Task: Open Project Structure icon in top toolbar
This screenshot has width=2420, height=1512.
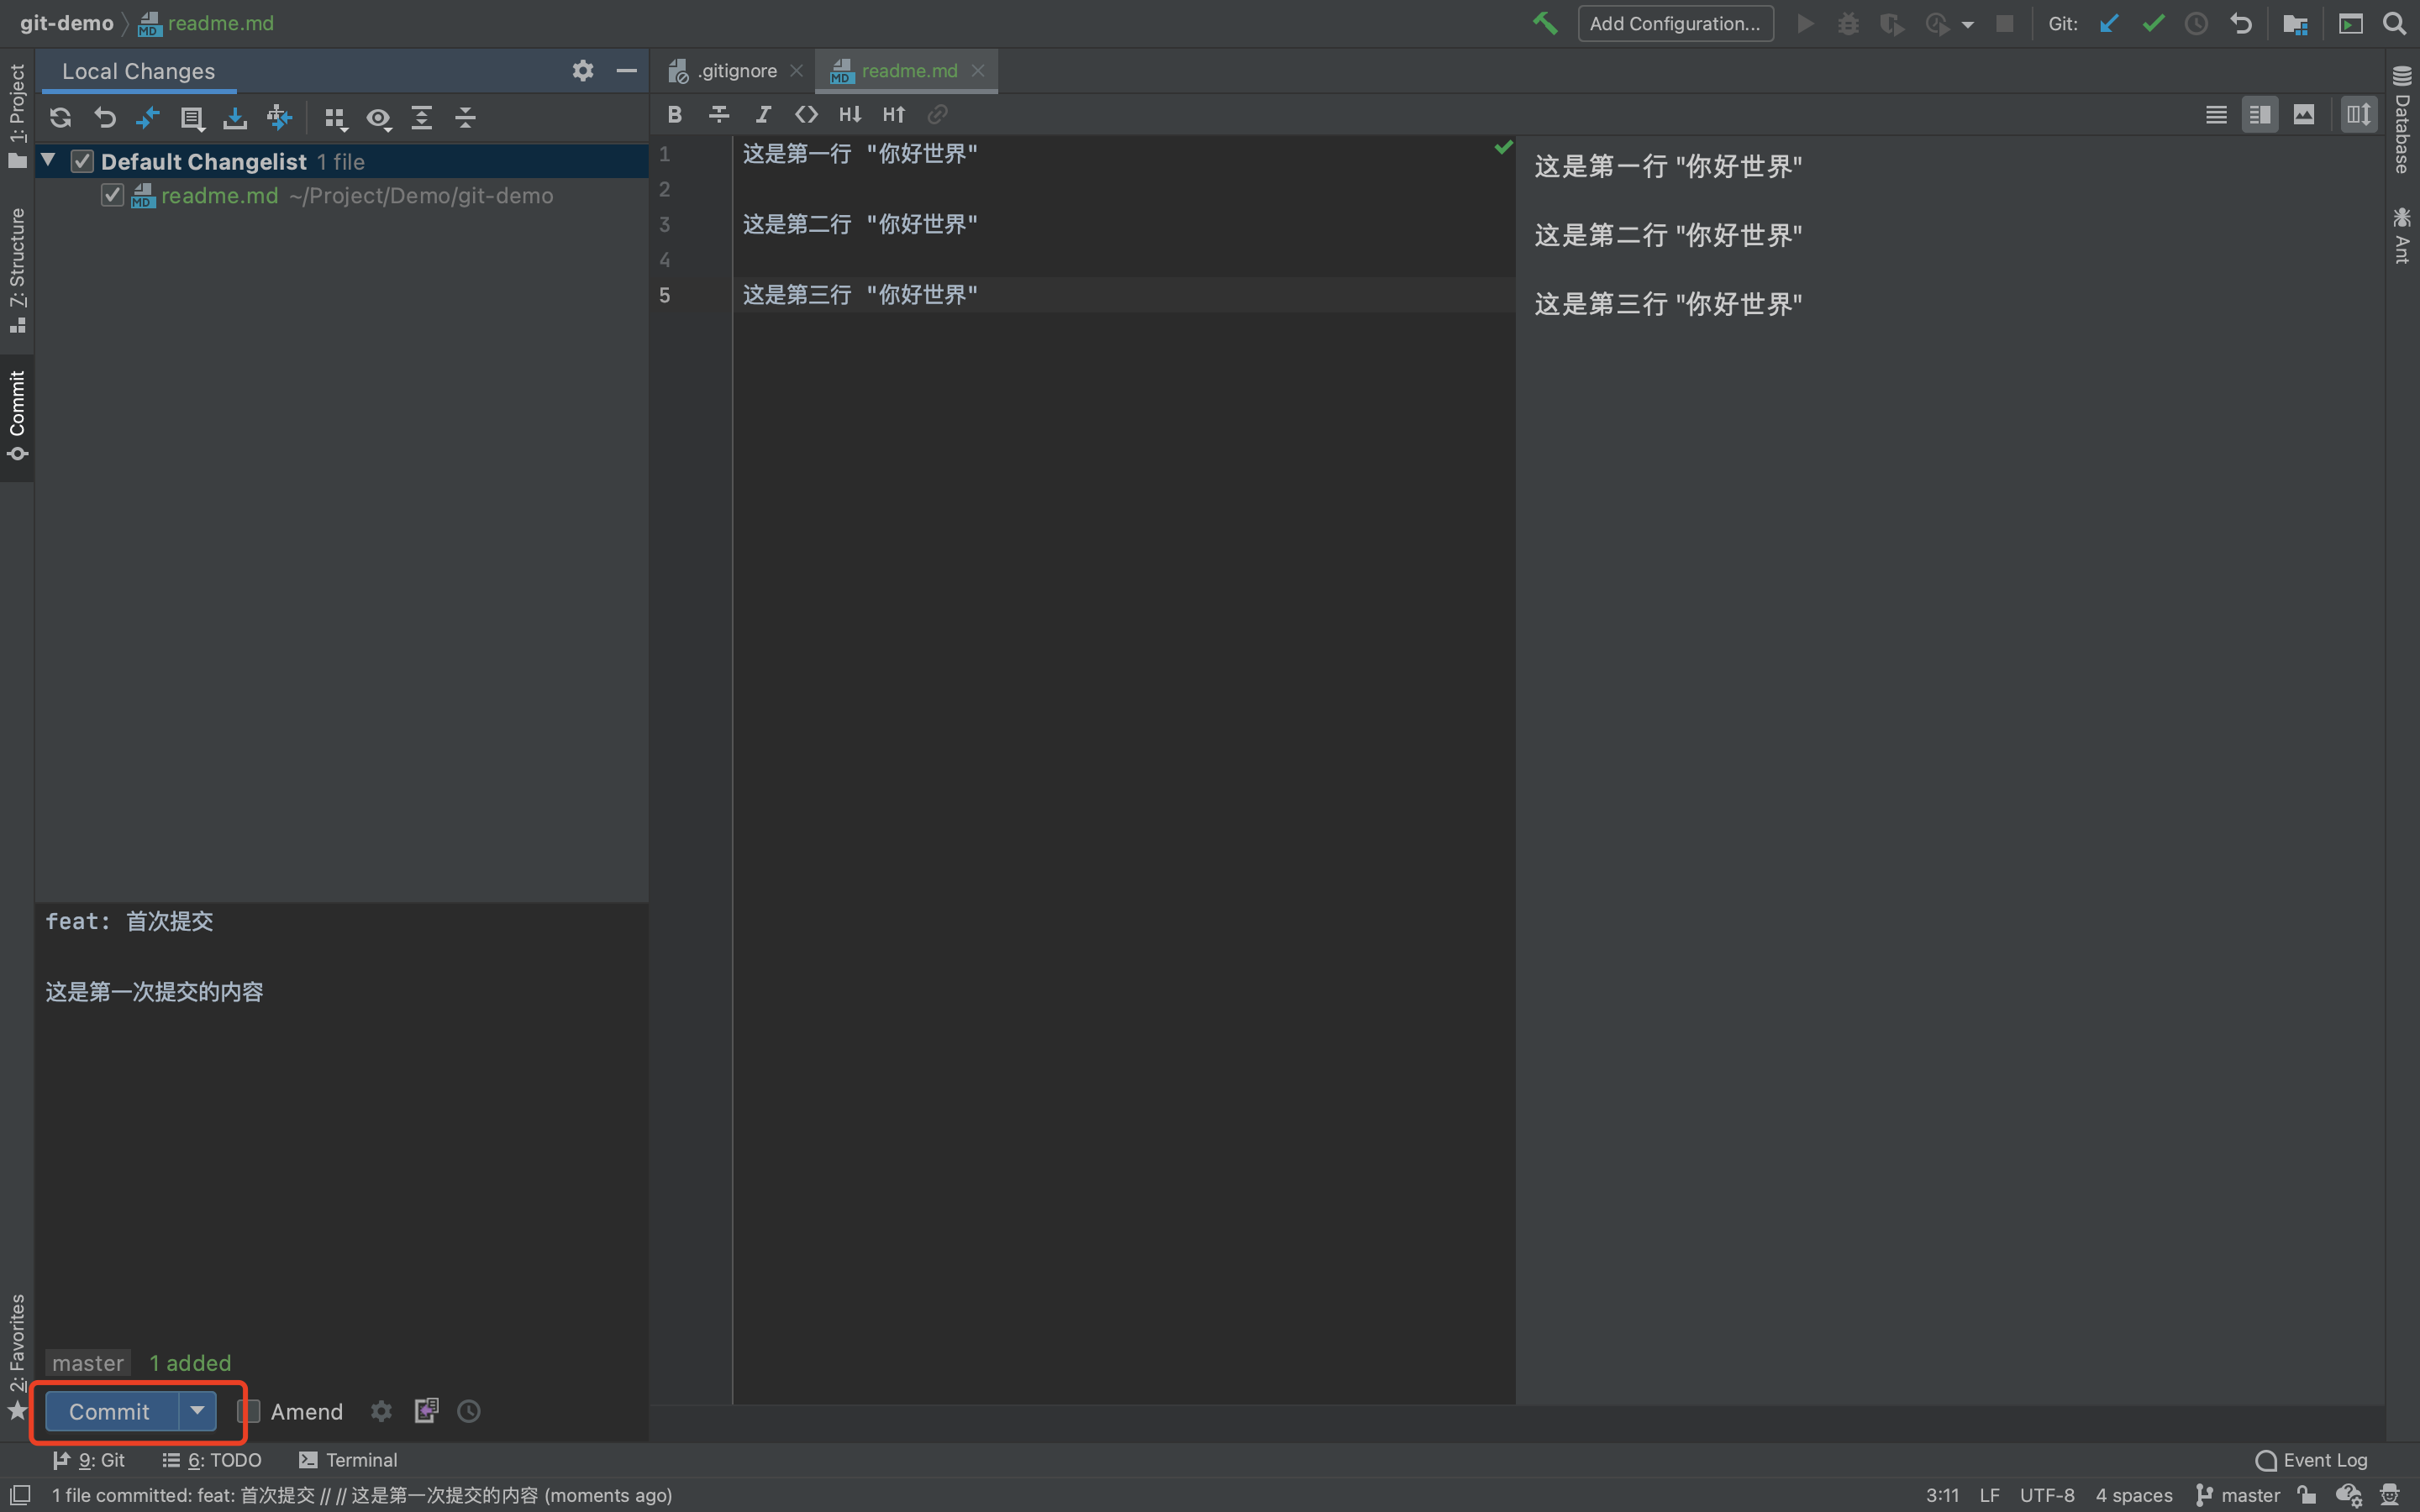Action: 2295,23
